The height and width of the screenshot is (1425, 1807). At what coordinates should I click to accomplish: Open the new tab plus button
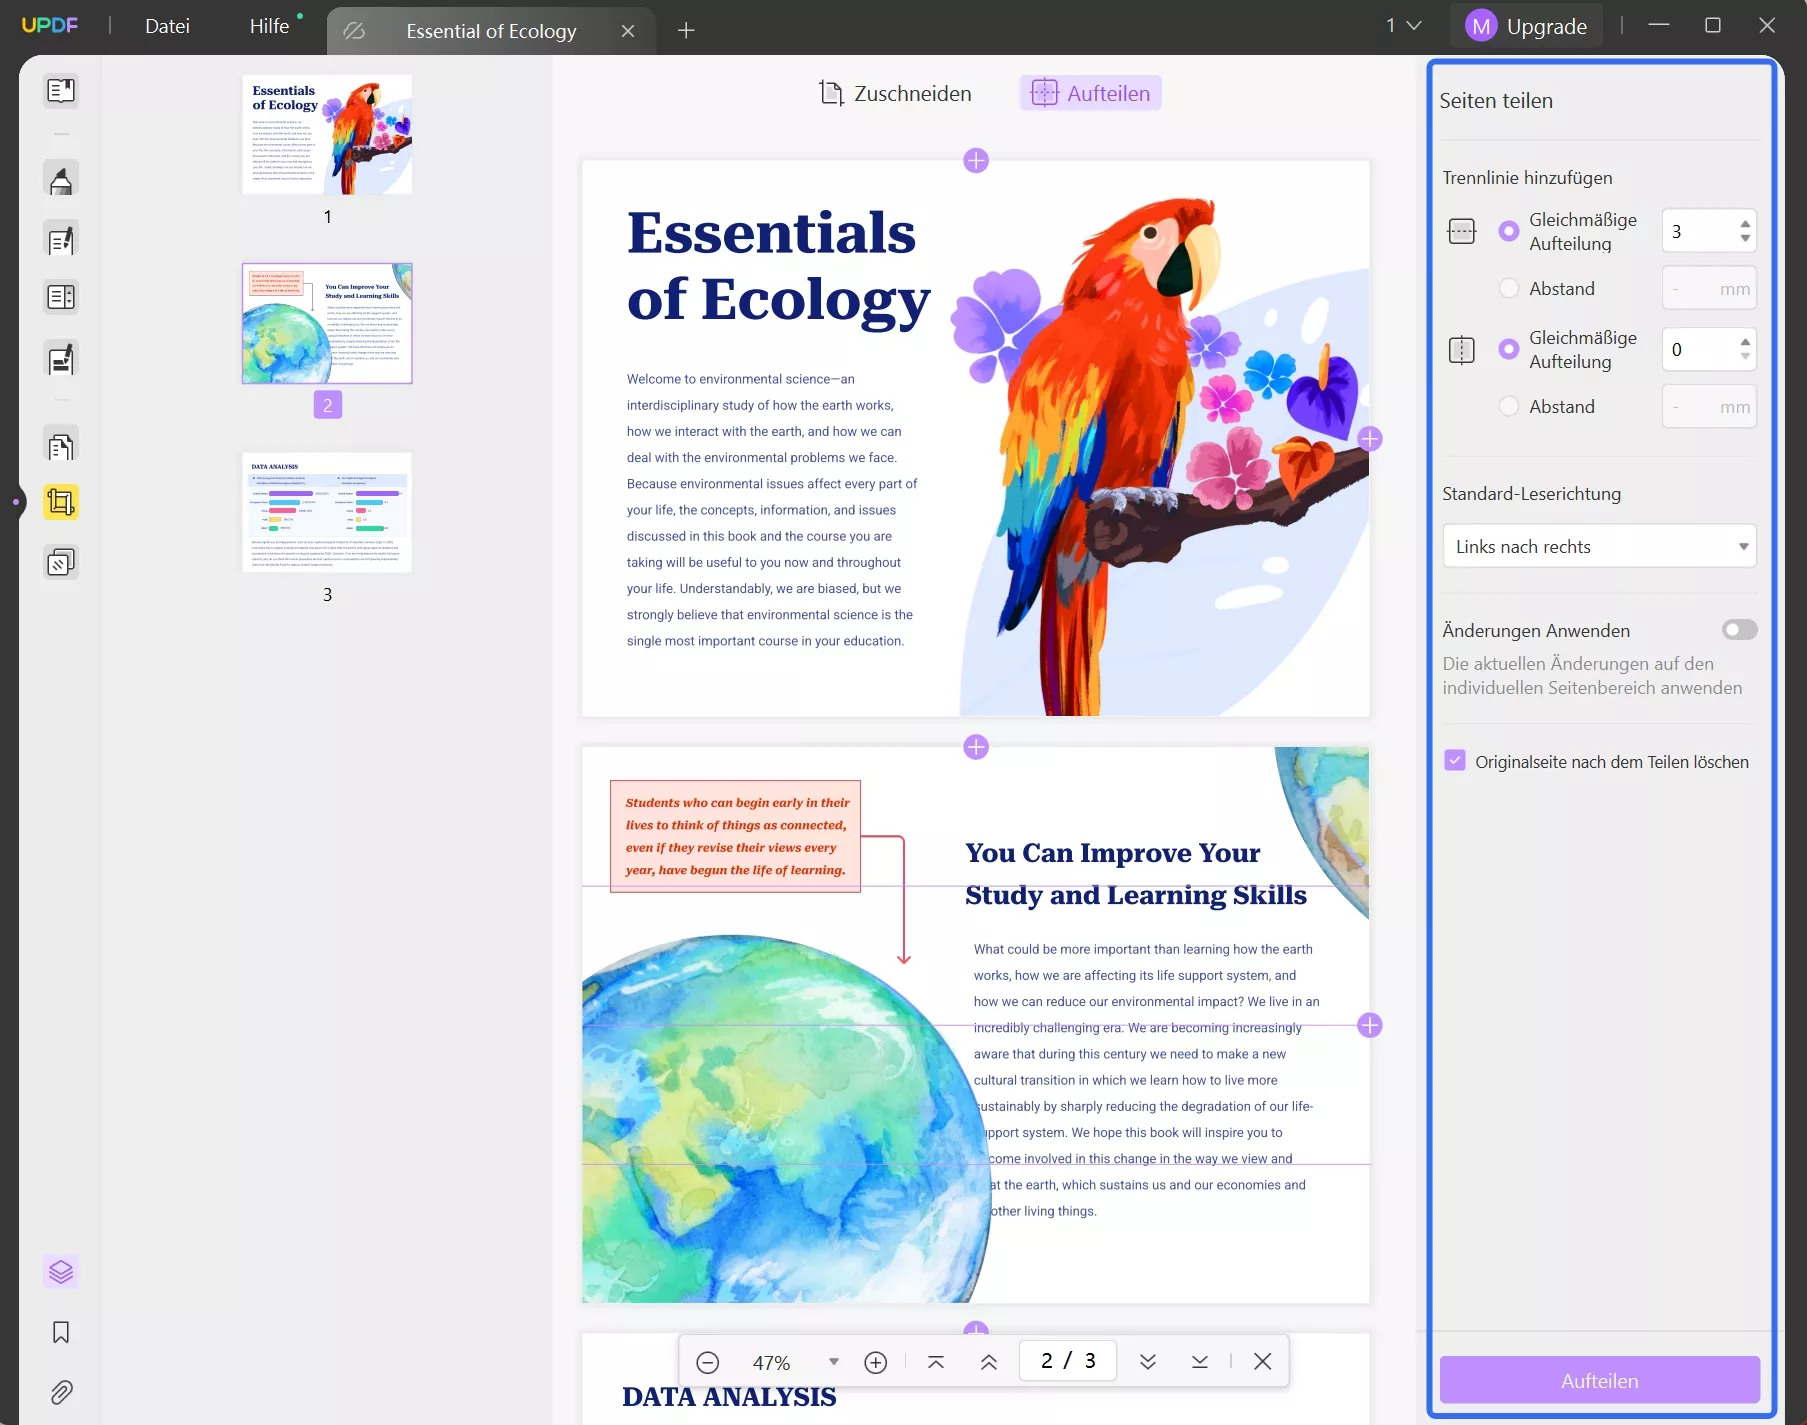pos(686,30)
